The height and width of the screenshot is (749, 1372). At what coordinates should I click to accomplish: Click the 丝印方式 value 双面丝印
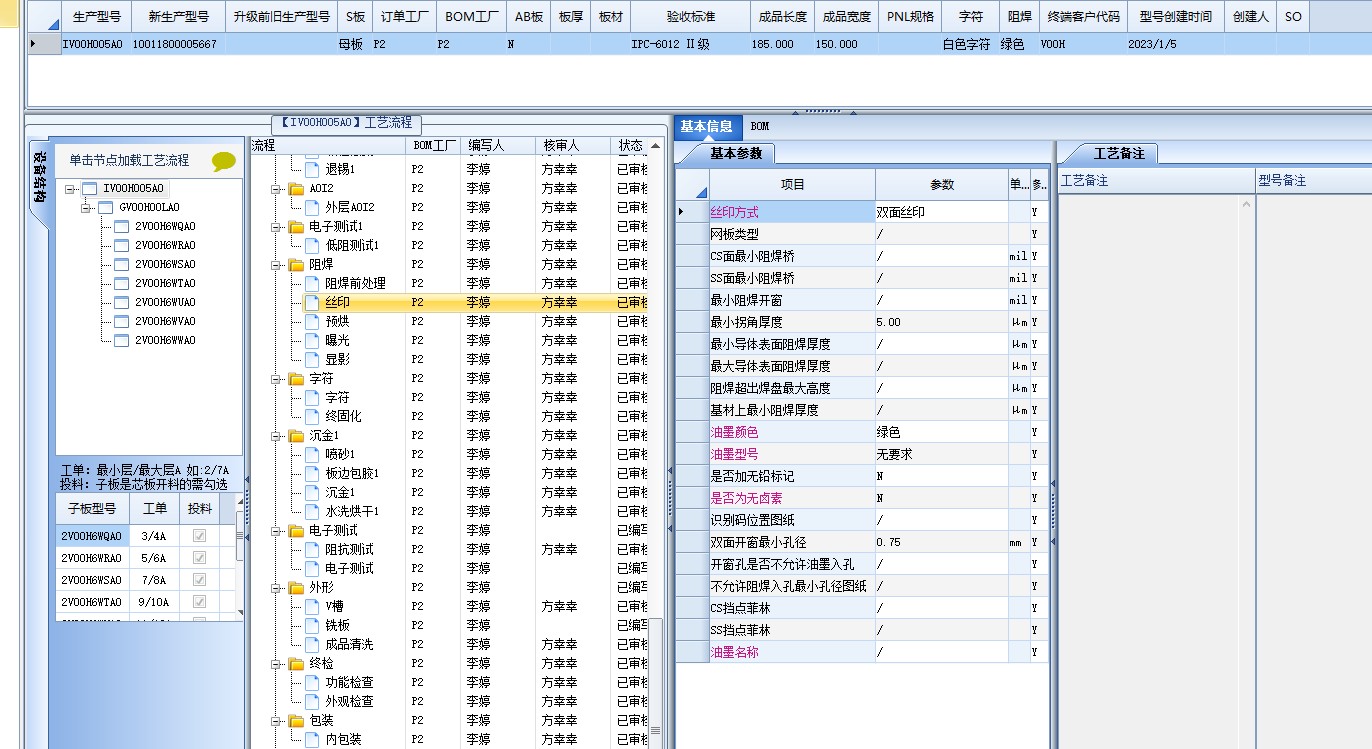[941, 212]
